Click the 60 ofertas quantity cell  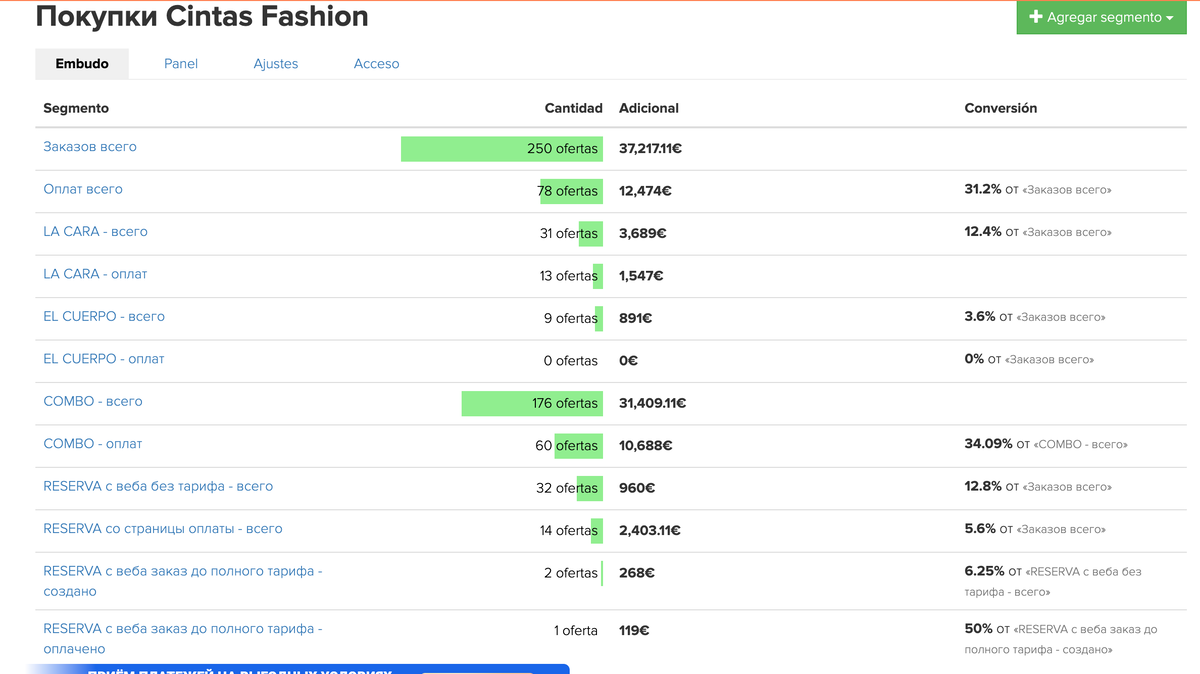tap(567, 446)
